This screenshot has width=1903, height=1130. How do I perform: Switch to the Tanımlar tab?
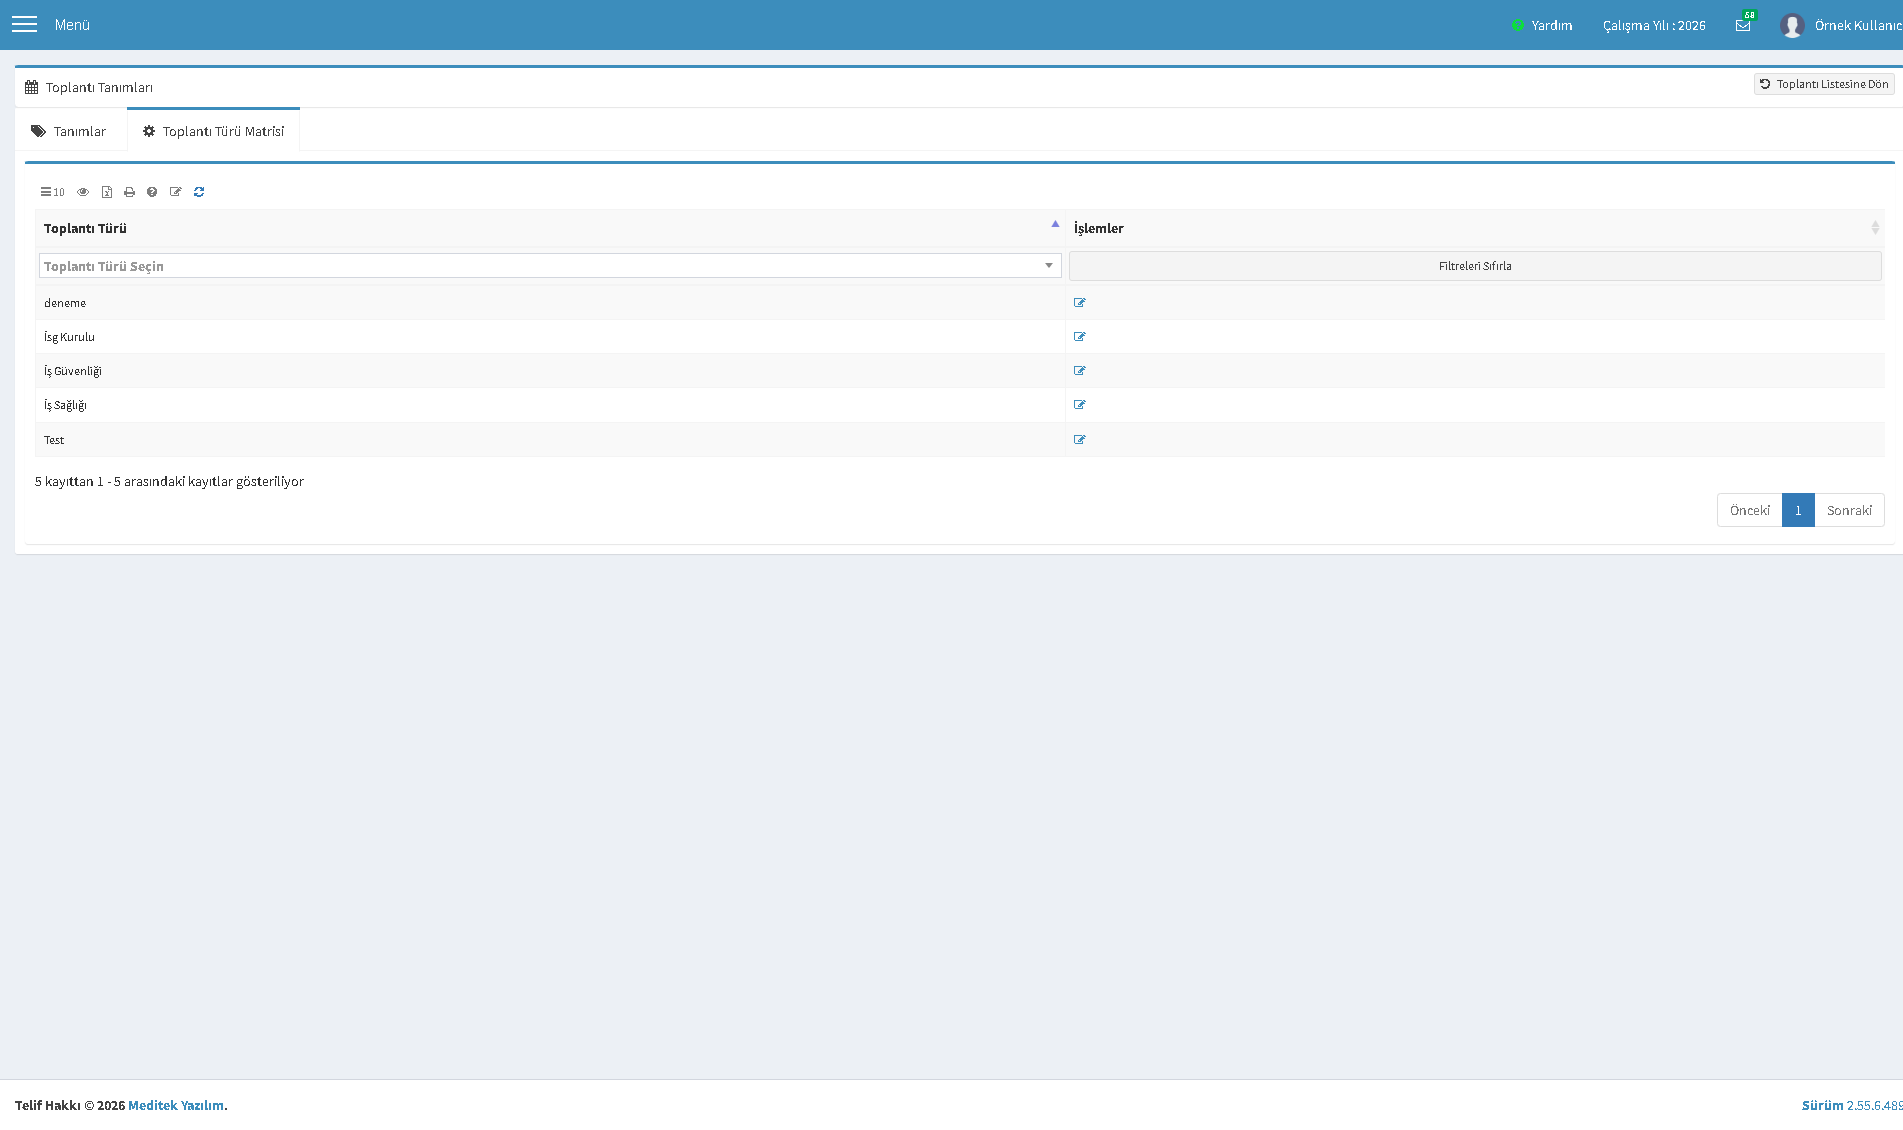point(69,131)
